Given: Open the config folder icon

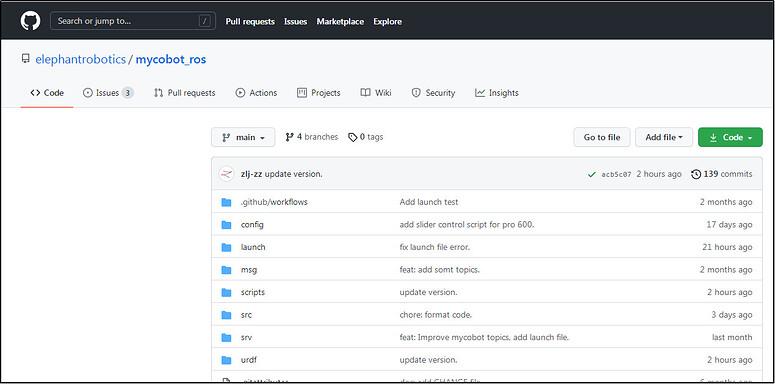Looking at the screenshot, I should pyautogui.click(x=226, y=225).
